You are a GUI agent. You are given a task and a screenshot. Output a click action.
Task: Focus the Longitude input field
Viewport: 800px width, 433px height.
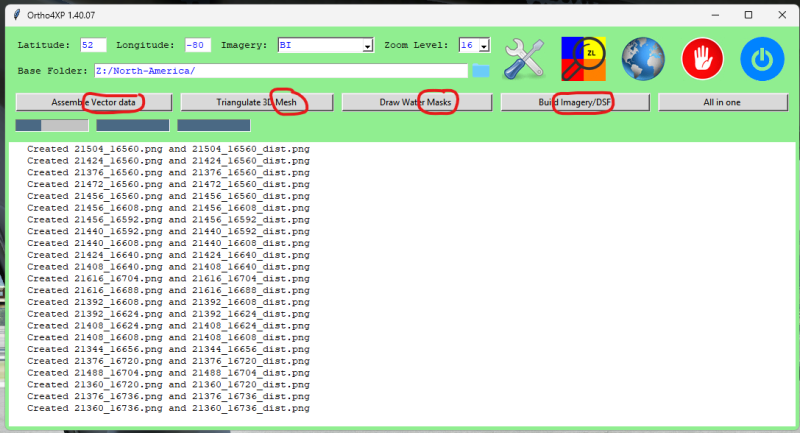[x=197, y=45]
